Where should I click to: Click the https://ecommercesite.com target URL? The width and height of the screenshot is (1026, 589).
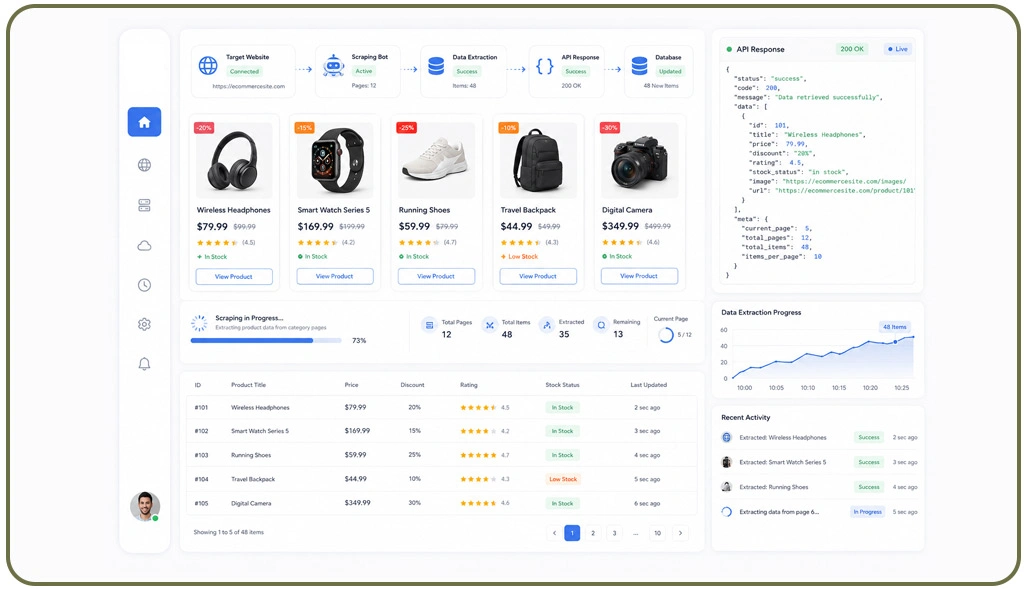tap(249, 86)
